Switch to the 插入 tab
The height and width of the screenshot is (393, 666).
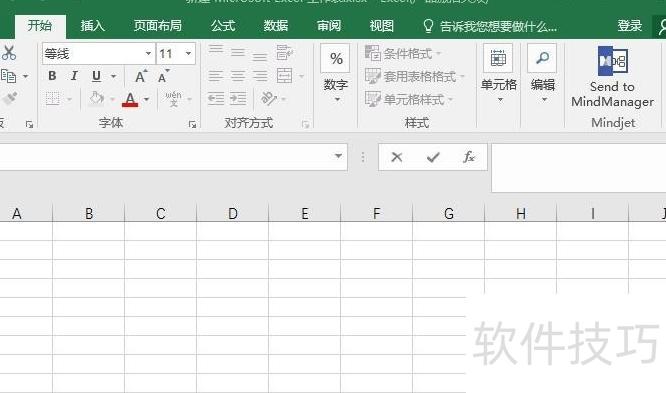[93, 26]
